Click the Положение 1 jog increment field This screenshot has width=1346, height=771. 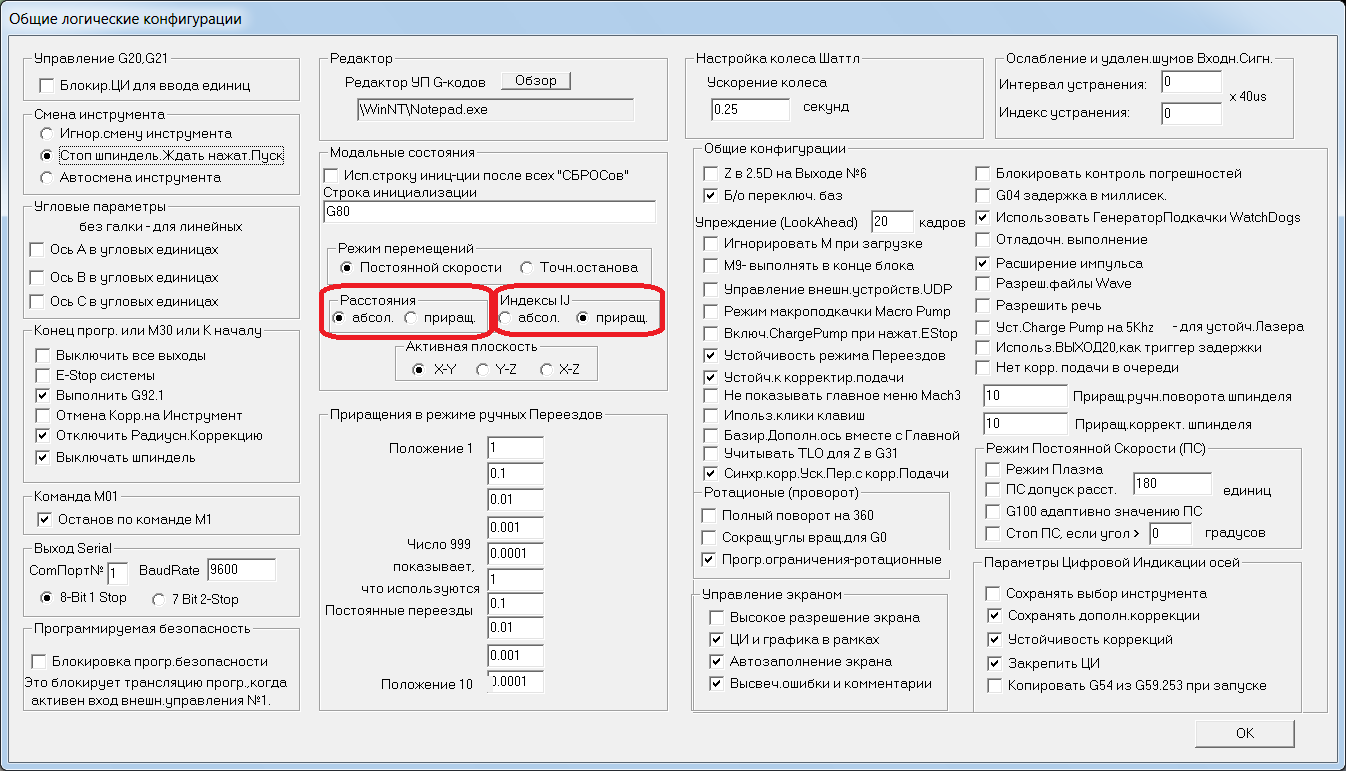tap(515, 447)
